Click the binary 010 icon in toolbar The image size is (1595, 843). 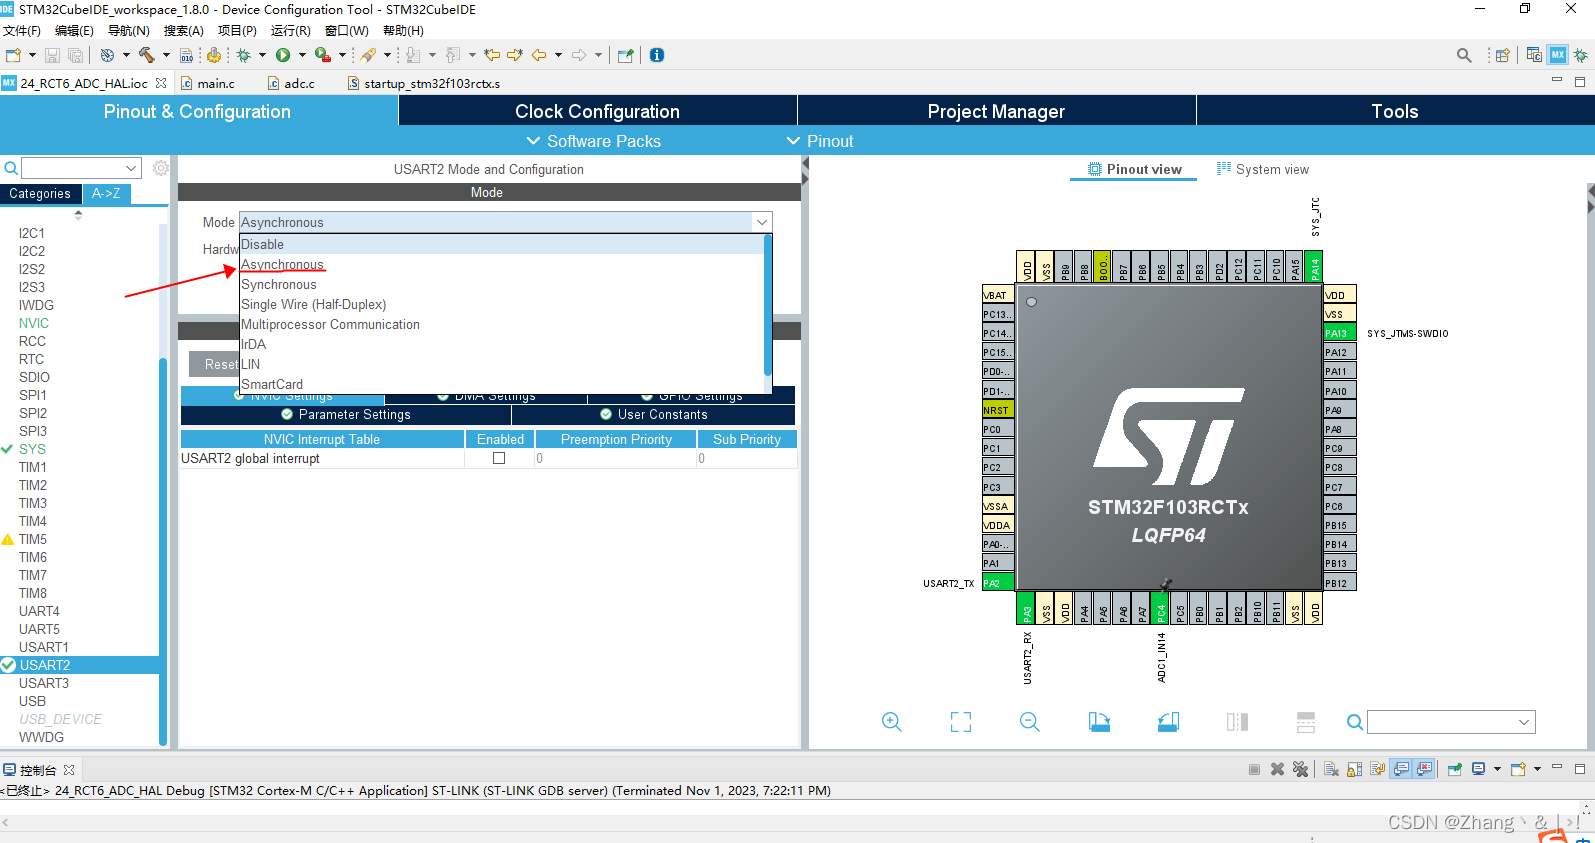coord(186,55)
